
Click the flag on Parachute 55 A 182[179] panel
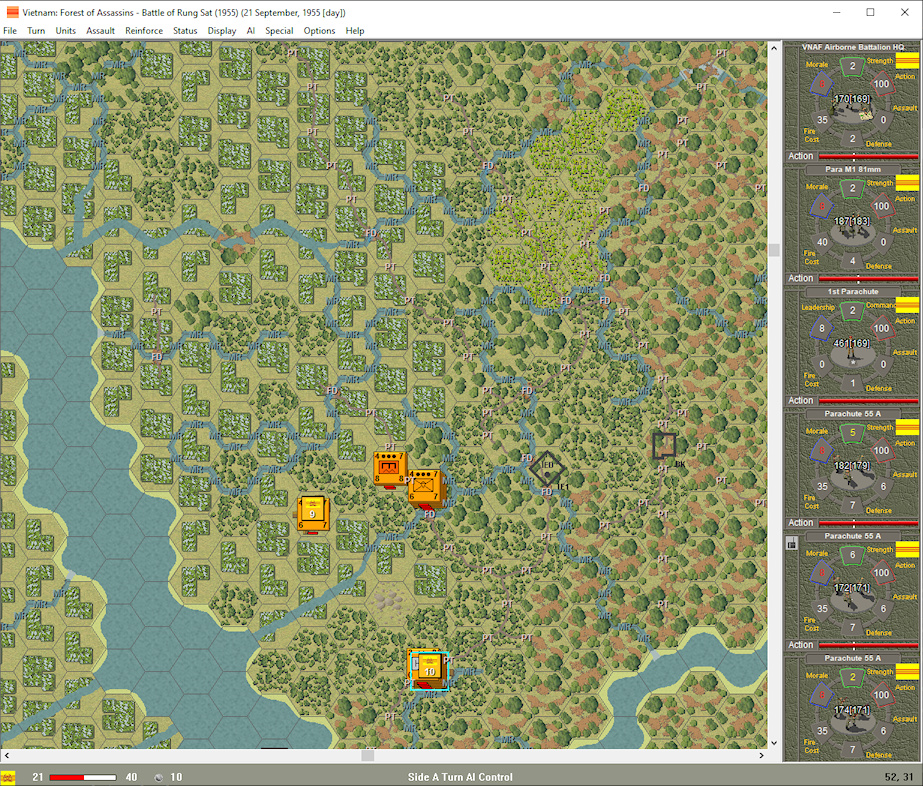(x=907, y=427)
